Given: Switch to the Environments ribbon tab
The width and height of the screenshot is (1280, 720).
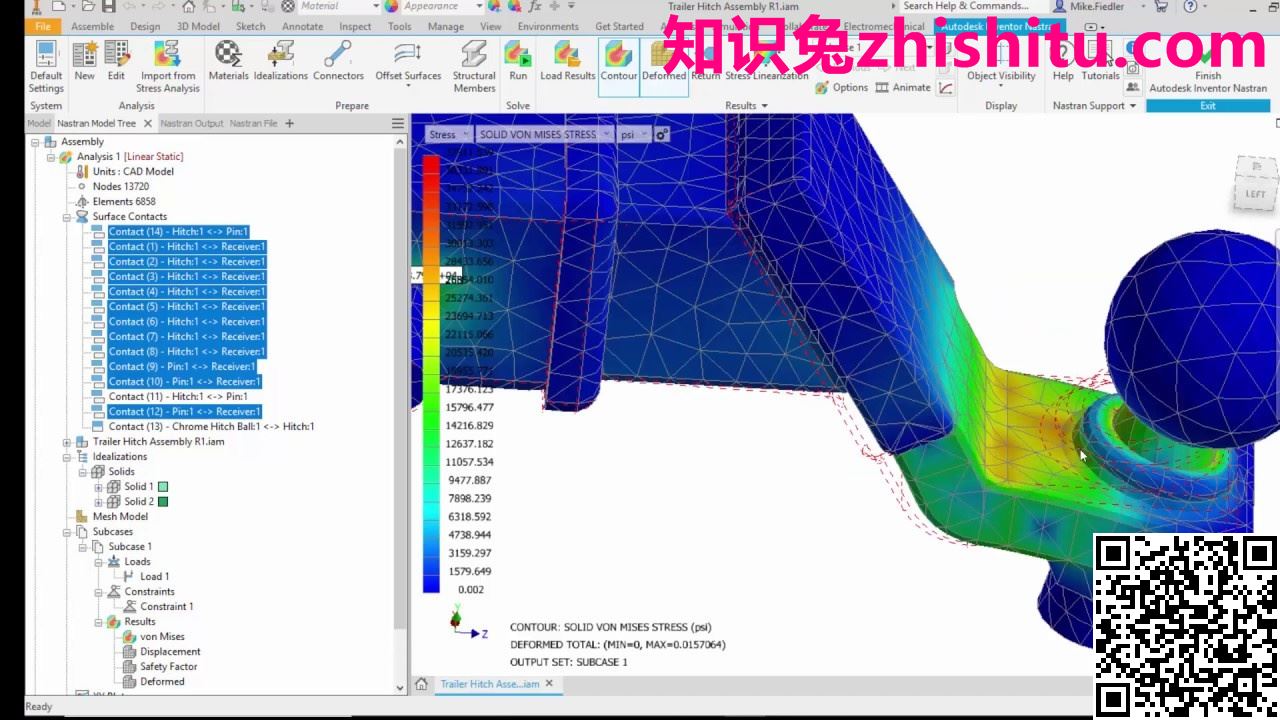Looking at the screenshot, I should coord(548,26).
